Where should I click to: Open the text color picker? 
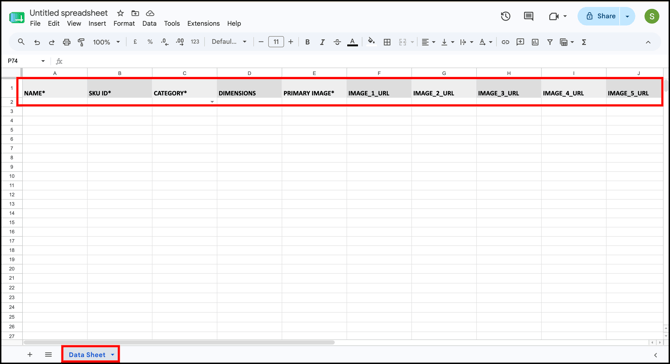pyautogui.click(x=353, y=42)
